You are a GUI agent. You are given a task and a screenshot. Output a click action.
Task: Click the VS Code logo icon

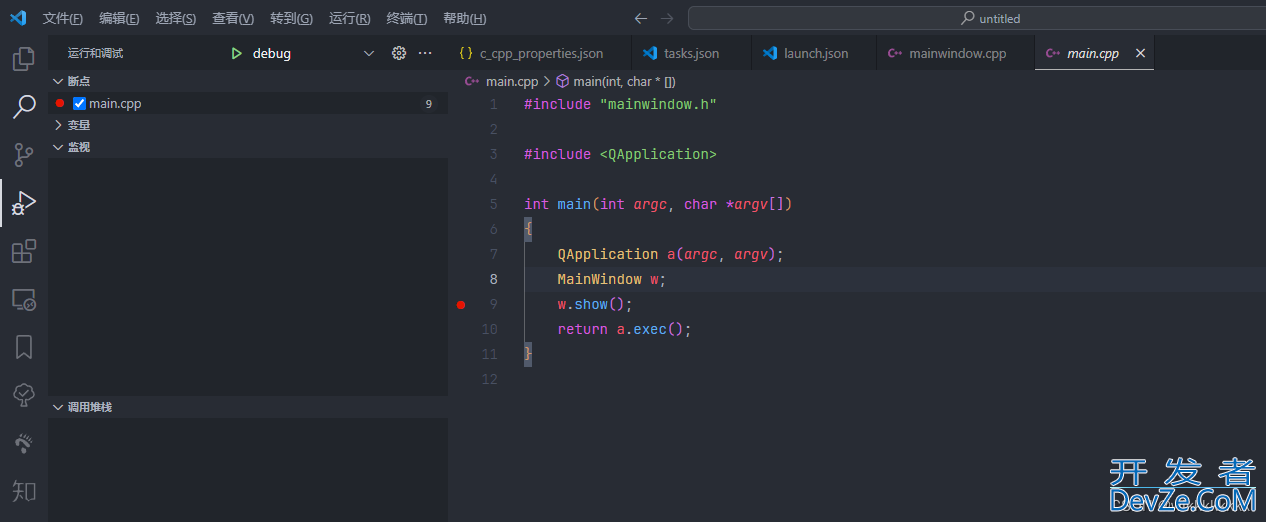18,18
